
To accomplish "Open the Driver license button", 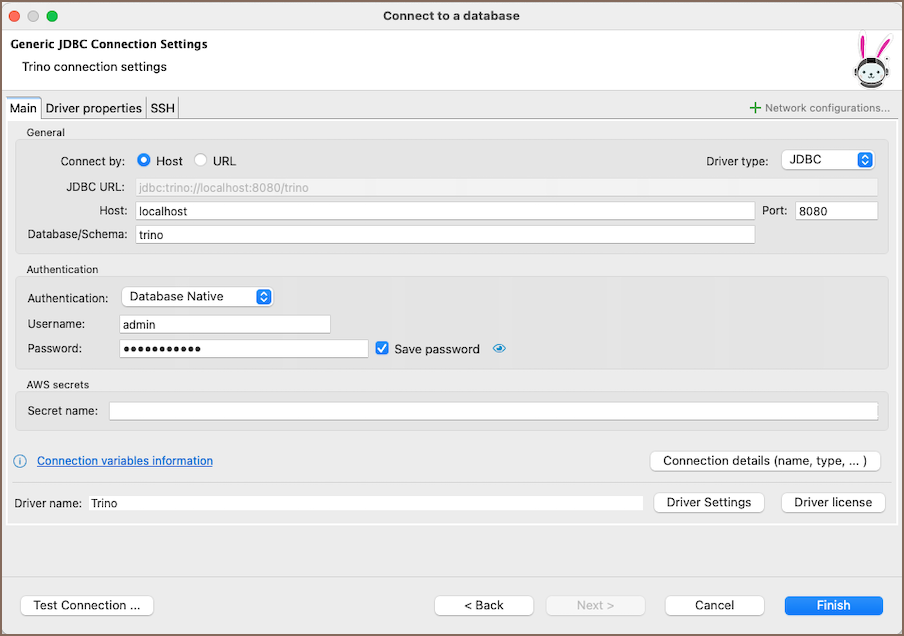I will [832, 502].
